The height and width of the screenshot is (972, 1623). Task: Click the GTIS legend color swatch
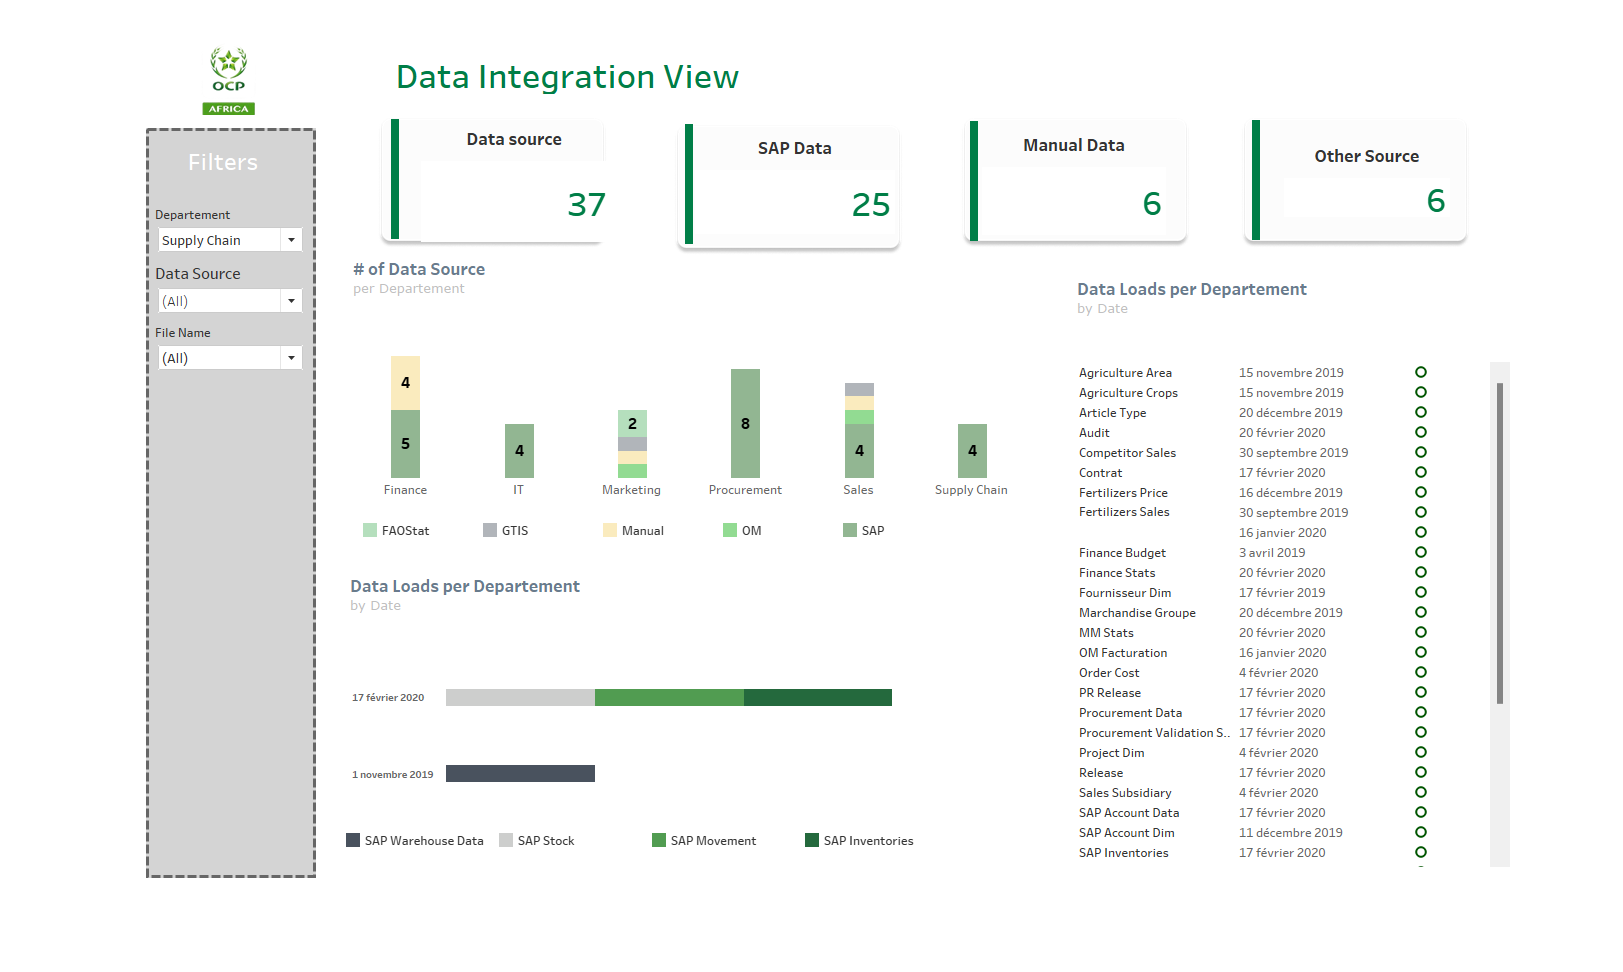click(x=490, y=530)
